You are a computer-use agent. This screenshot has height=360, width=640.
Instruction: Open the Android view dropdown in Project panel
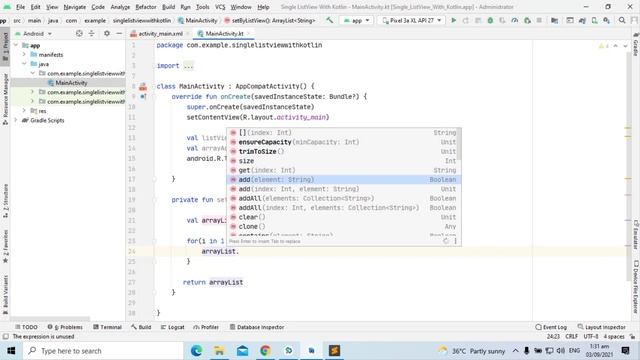click(33, 33)
